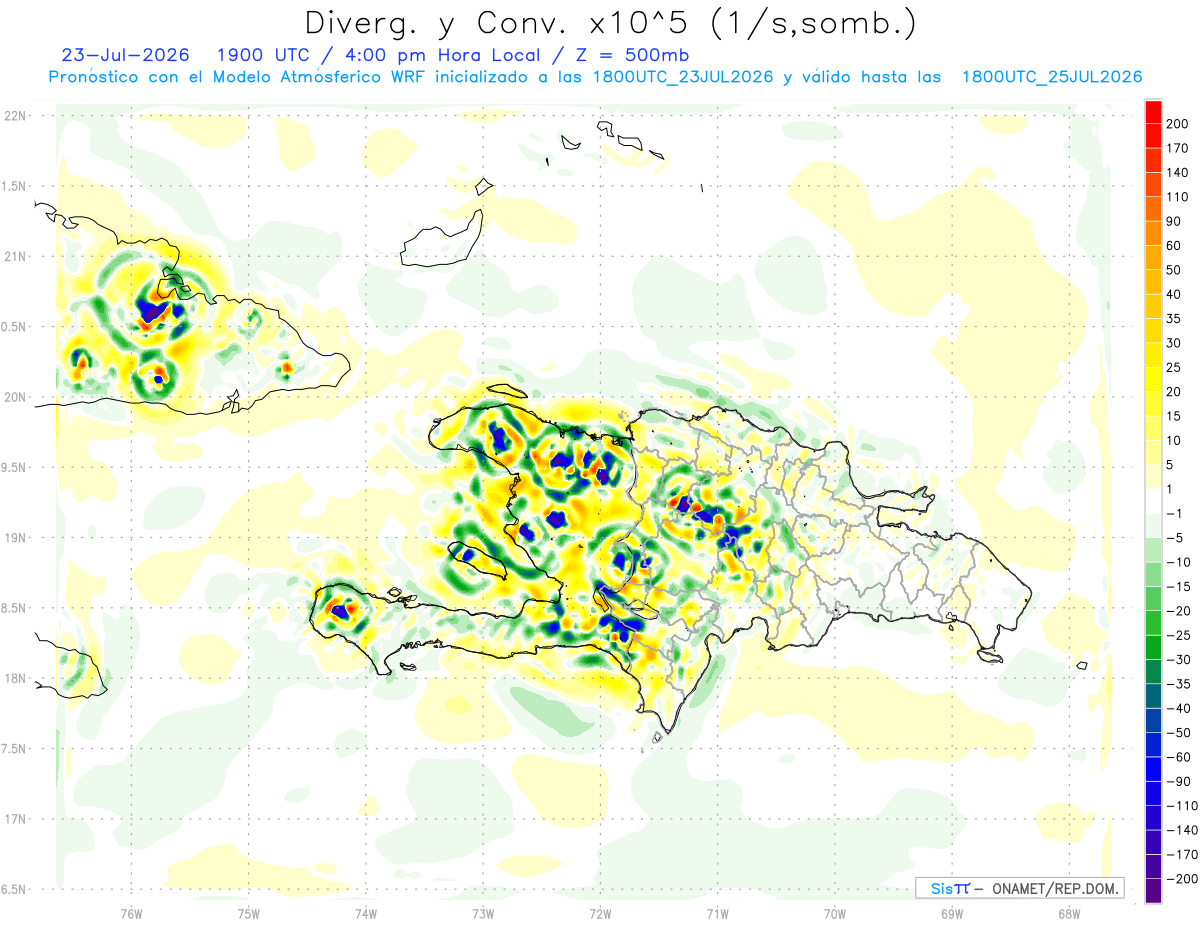Click colorbar value "25" in yellow range

(x=1175, y=368)
